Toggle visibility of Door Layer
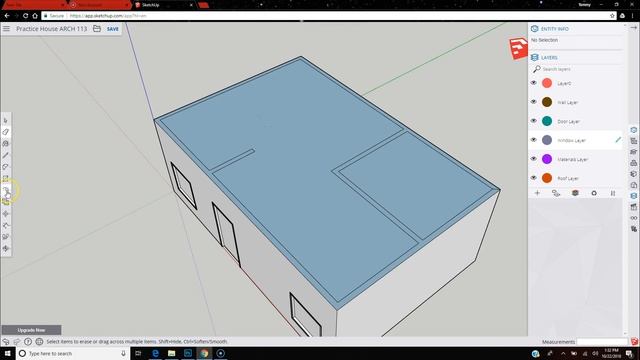The image size is (640, 360). tap(533, 121)
